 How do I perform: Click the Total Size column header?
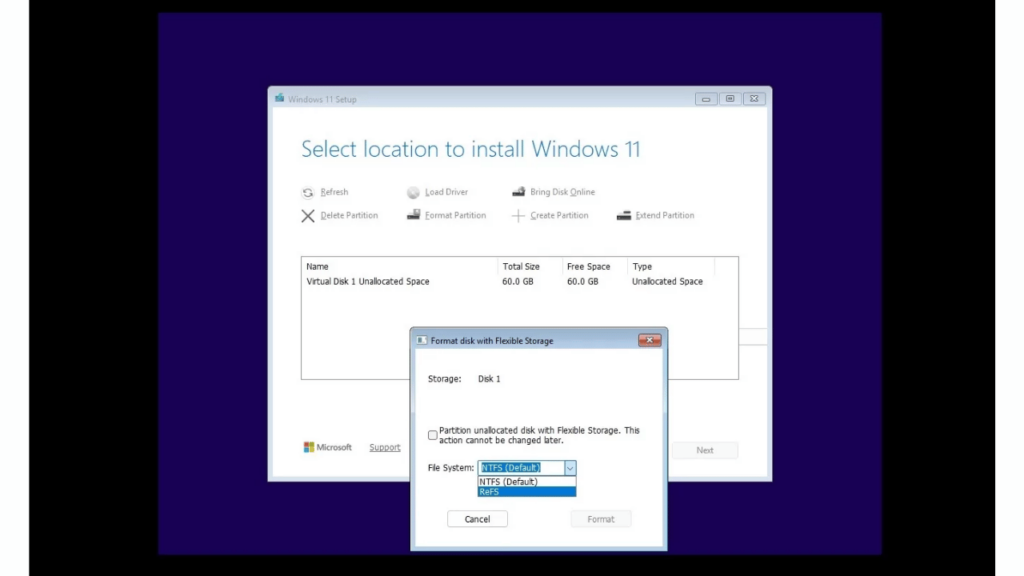(521, 266)
